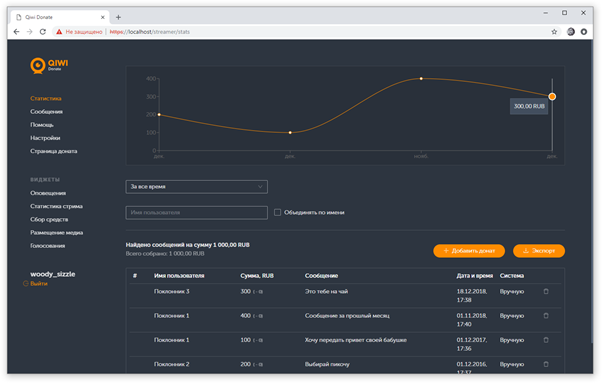Log out via Выйти link
The height and width of the screenshot is (383, 602).
click(x=39, y=284)
